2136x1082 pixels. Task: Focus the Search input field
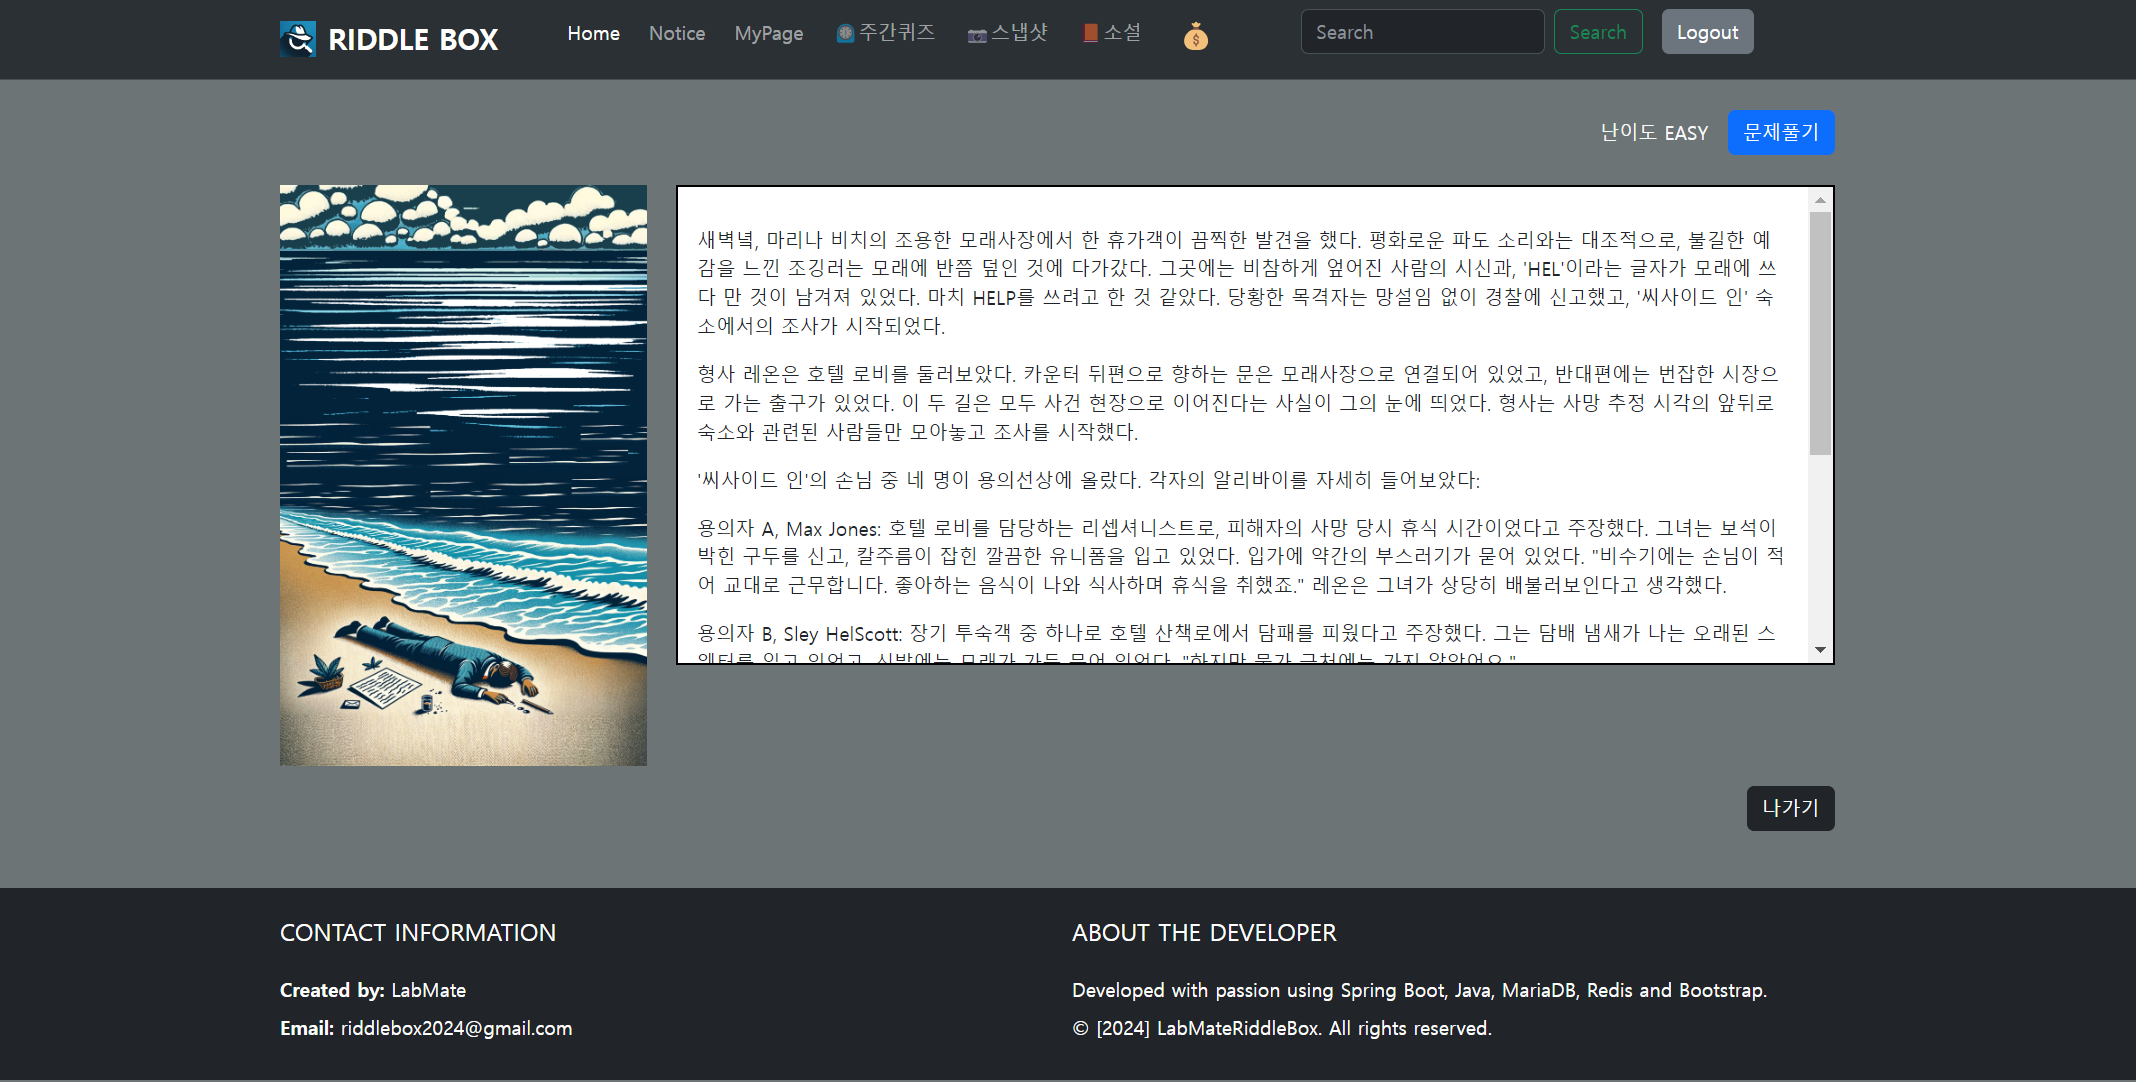click(1421, 32)
